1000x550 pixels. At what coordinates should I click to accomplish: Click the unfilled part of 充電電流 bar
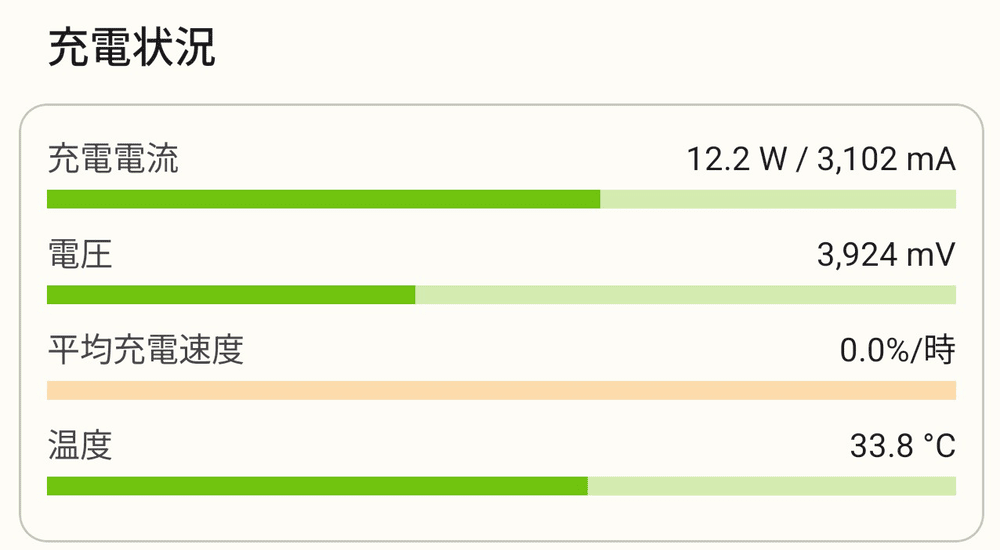click(778, 199)
